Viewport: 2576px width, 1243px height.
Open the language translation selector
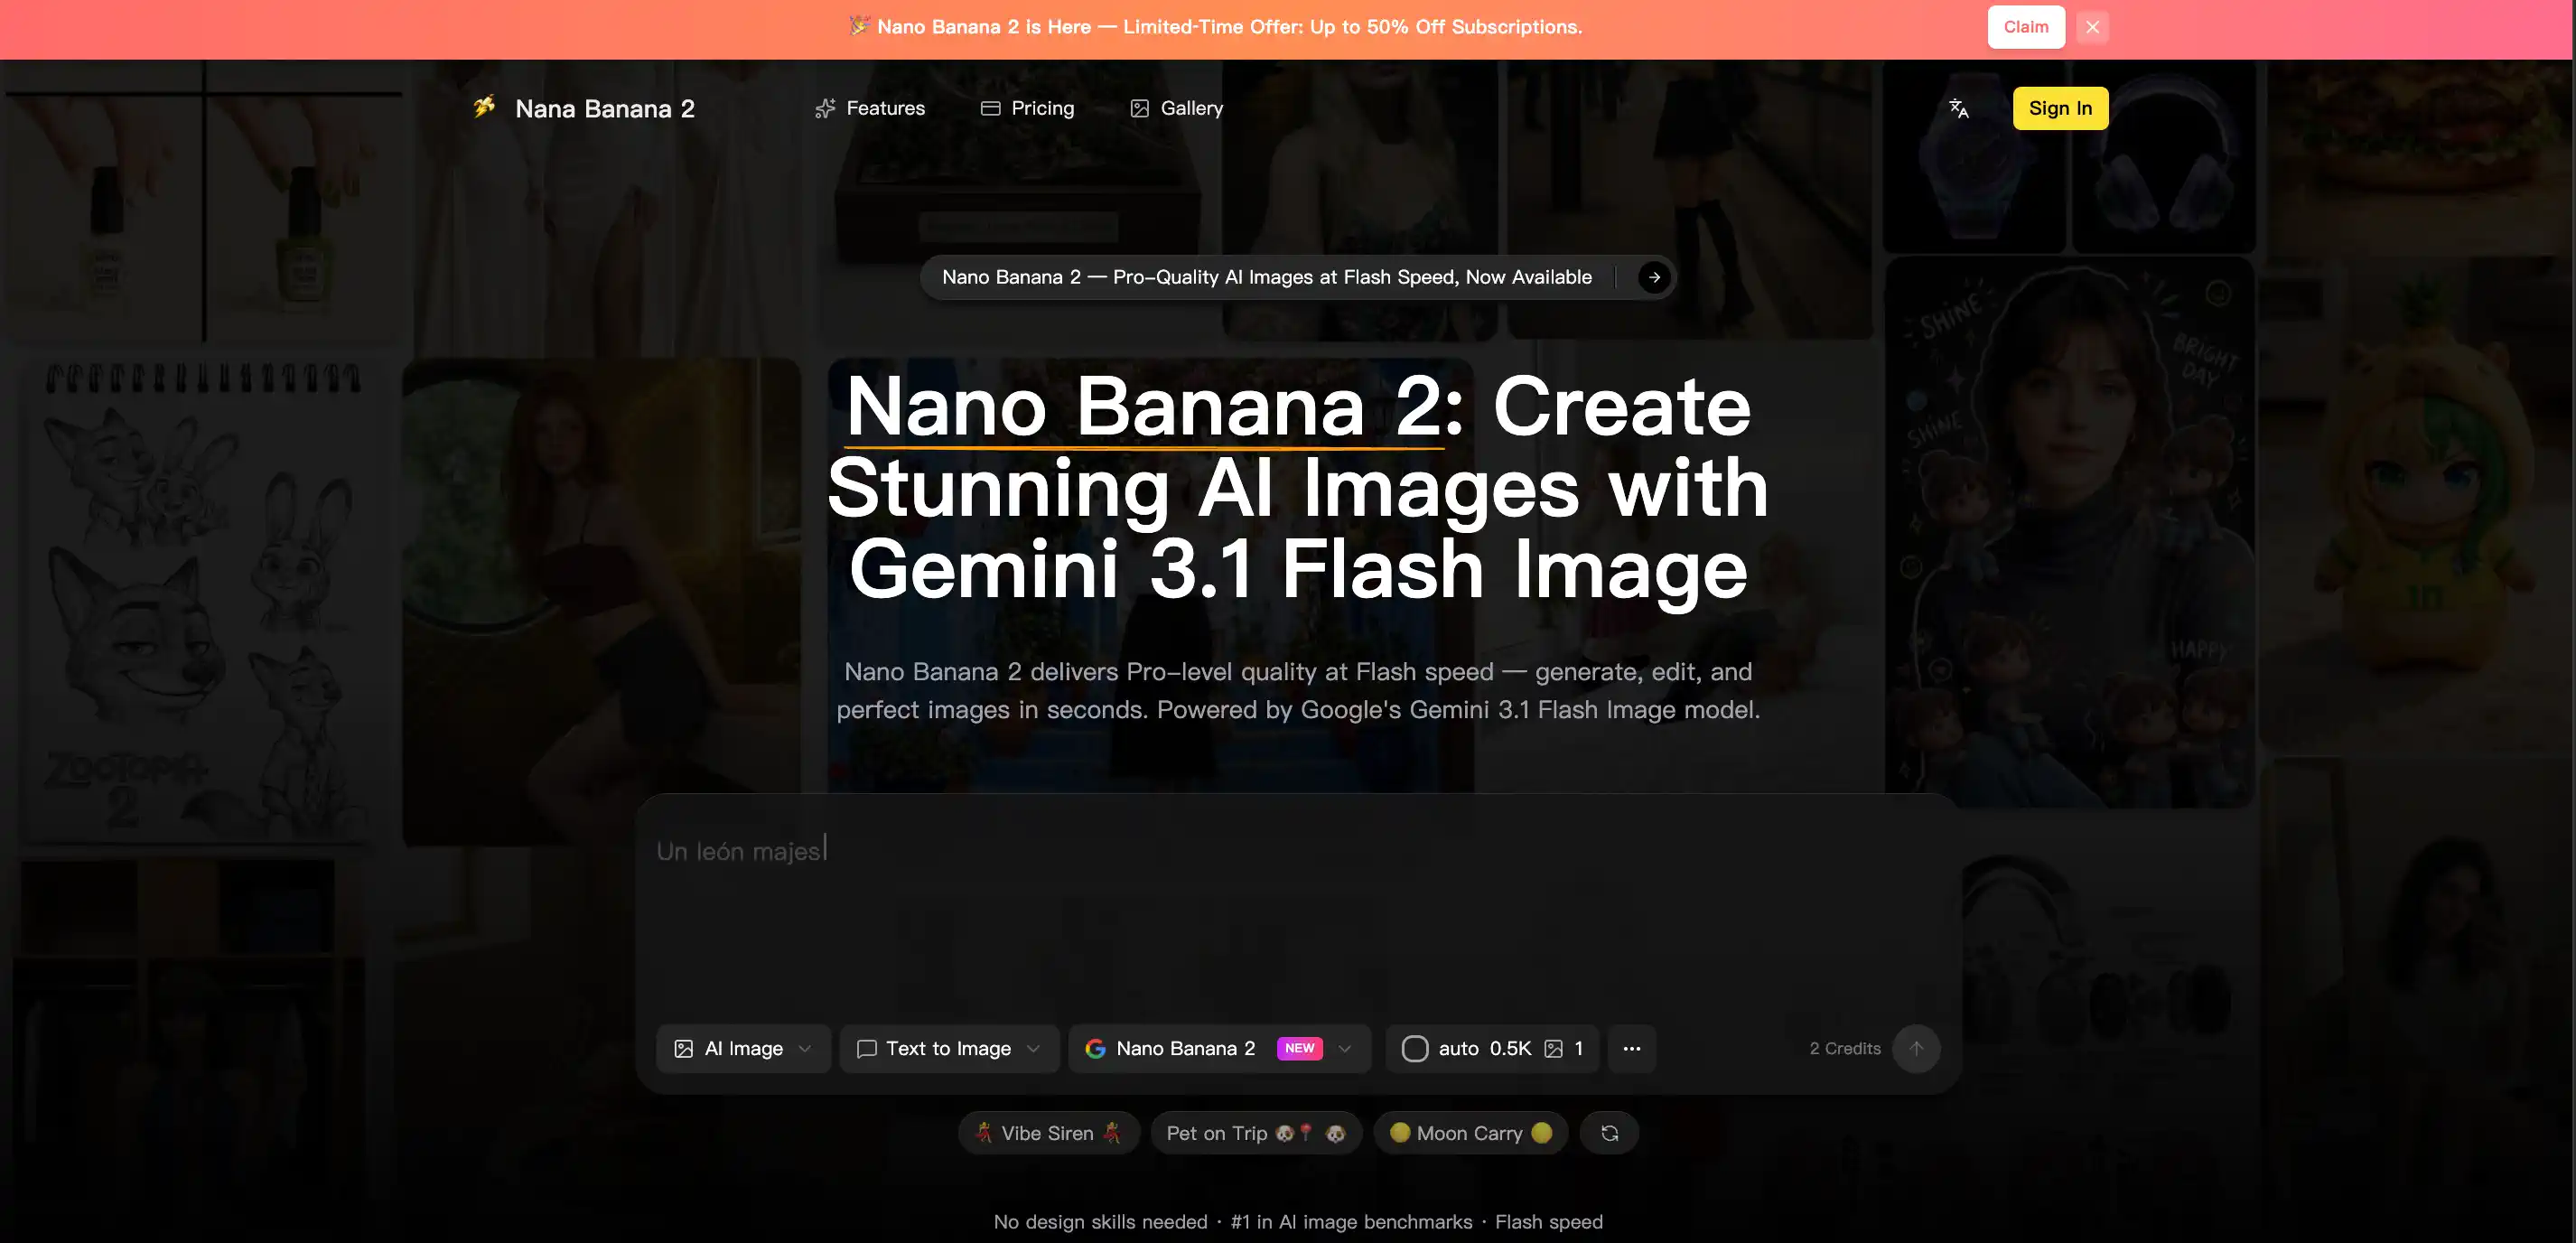point(1959,108)
